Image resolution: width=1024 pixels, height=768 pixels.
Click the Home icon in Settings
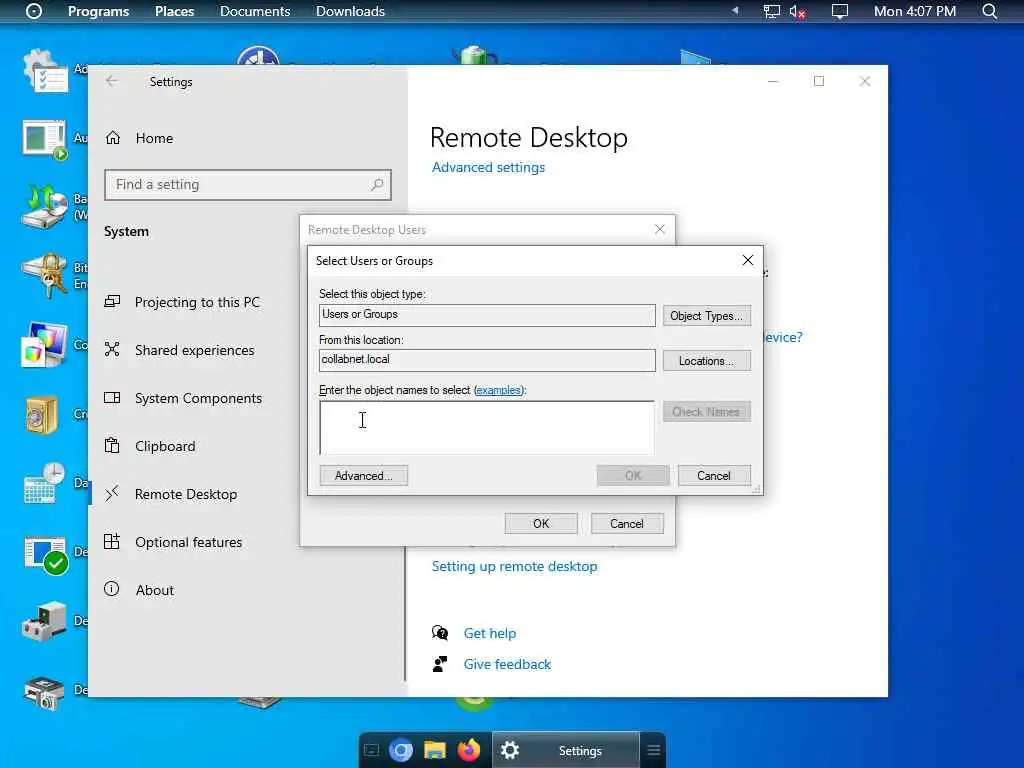pos(113,138)
